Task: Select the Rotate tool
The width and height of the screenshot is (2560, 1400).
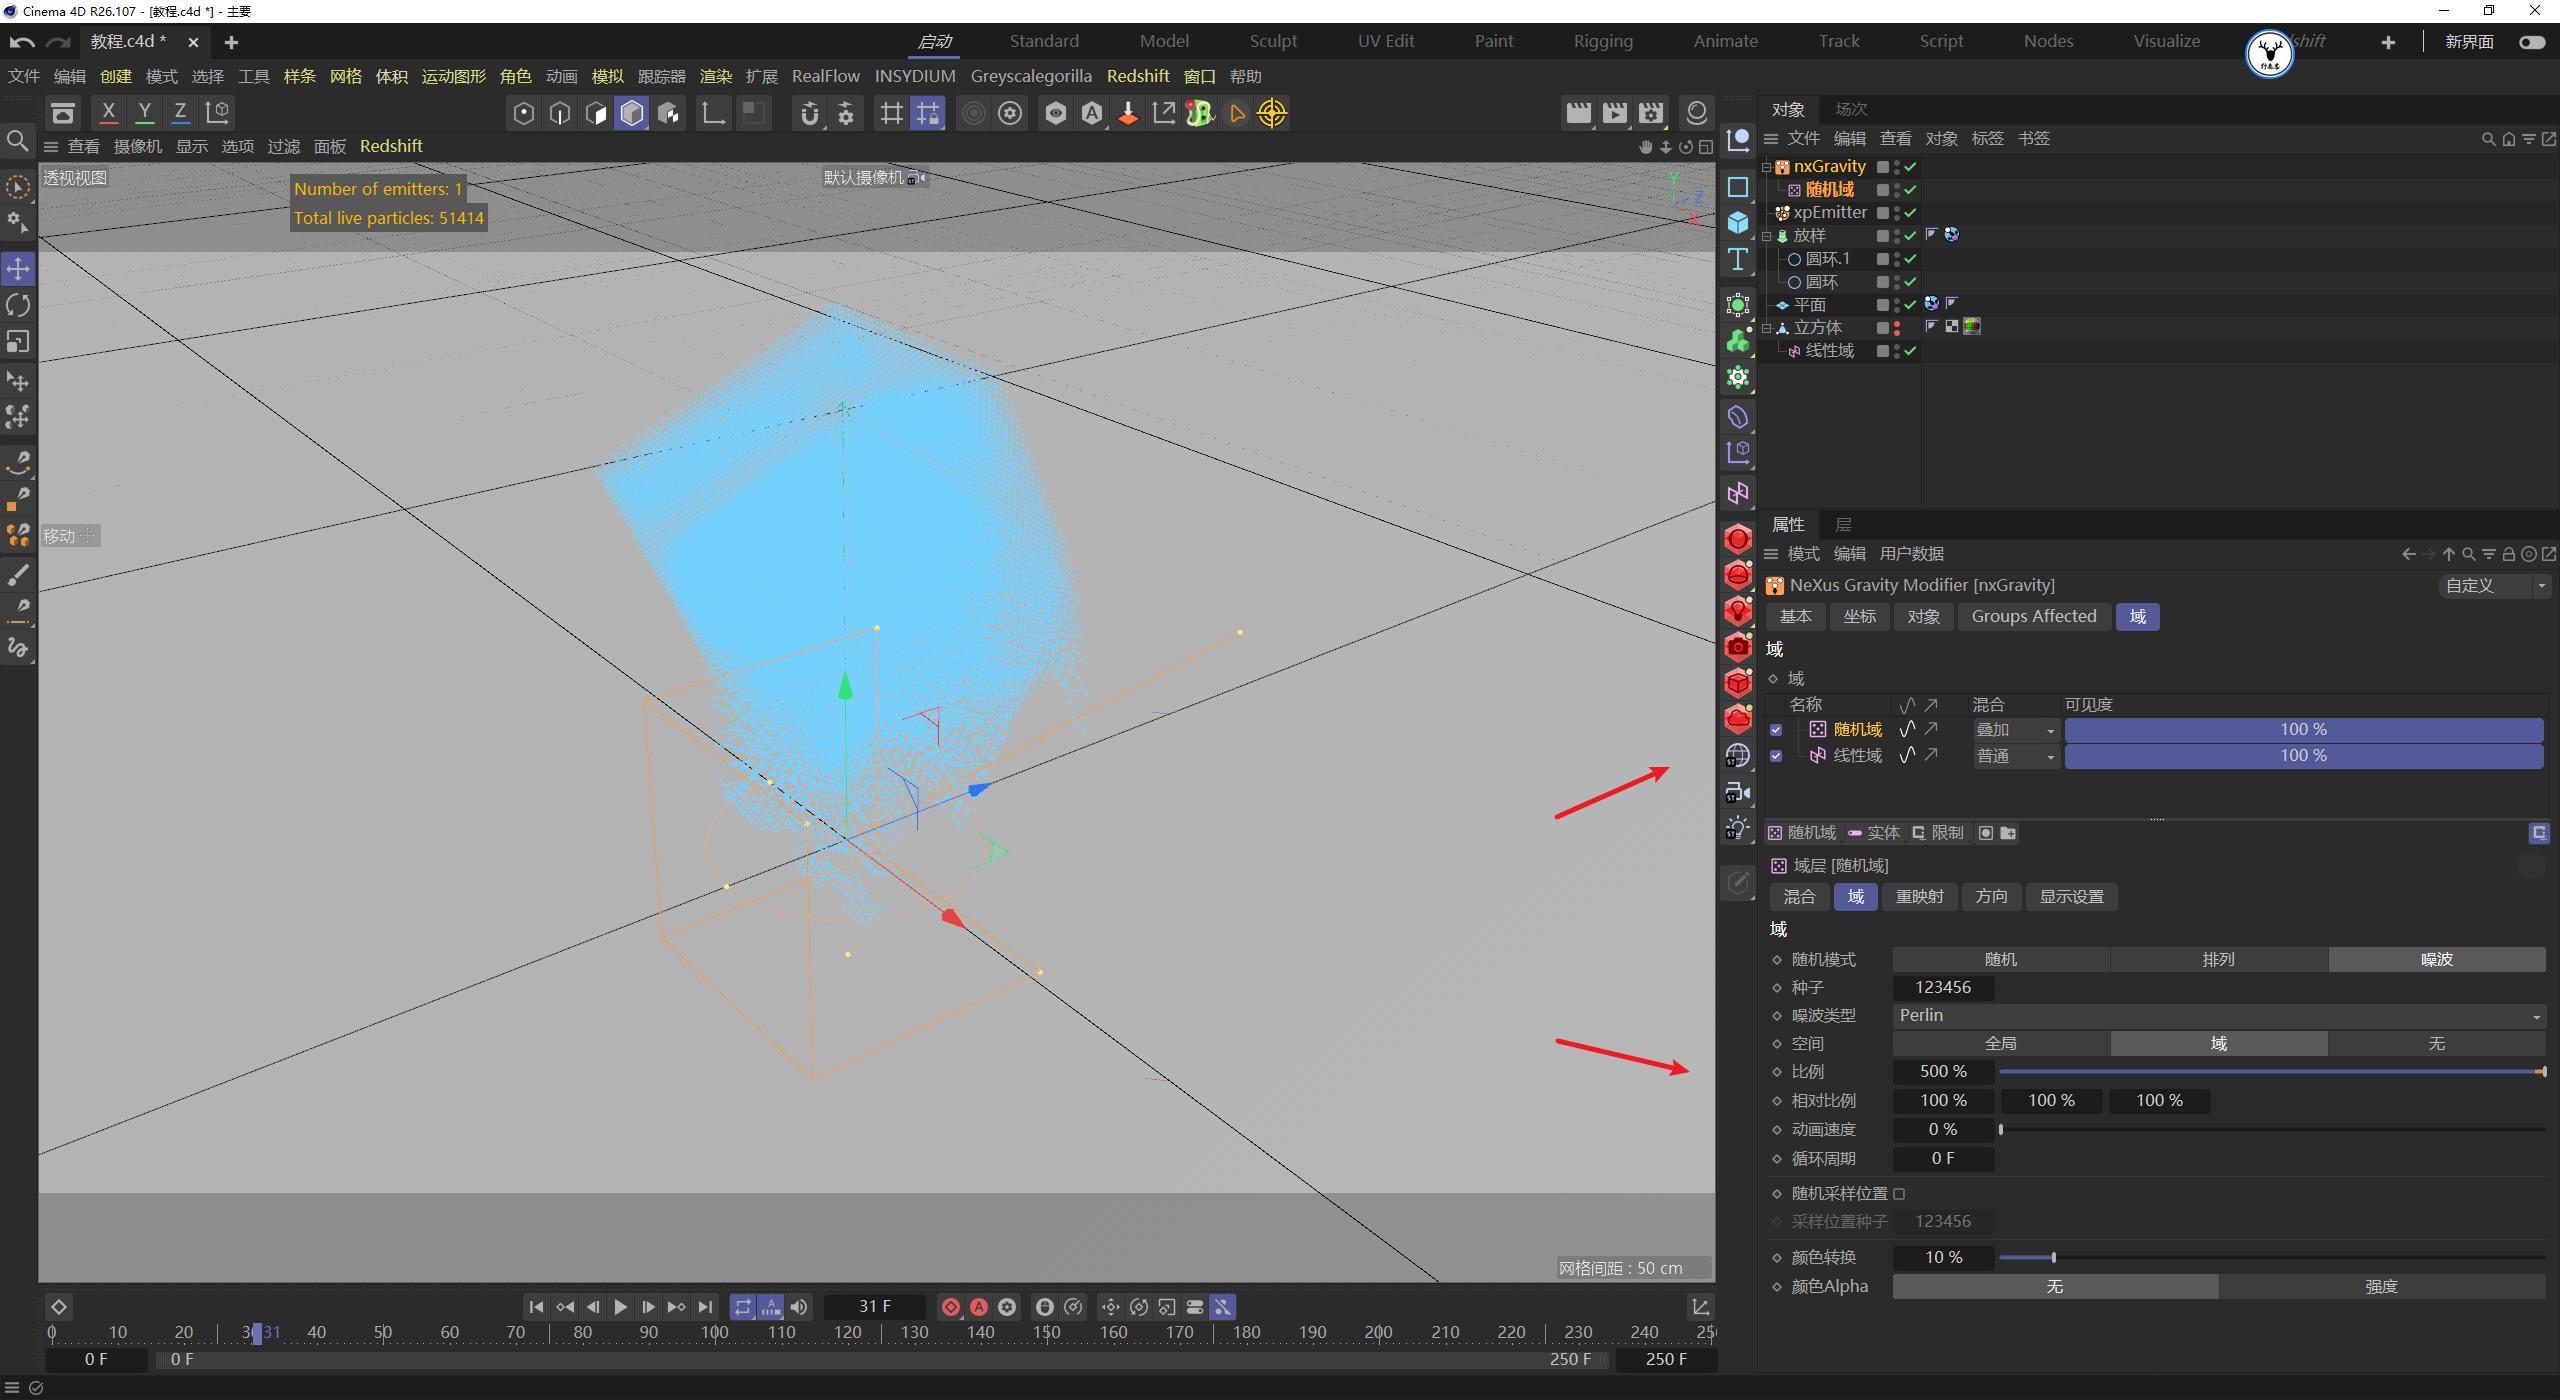Action: pos(17,305)
